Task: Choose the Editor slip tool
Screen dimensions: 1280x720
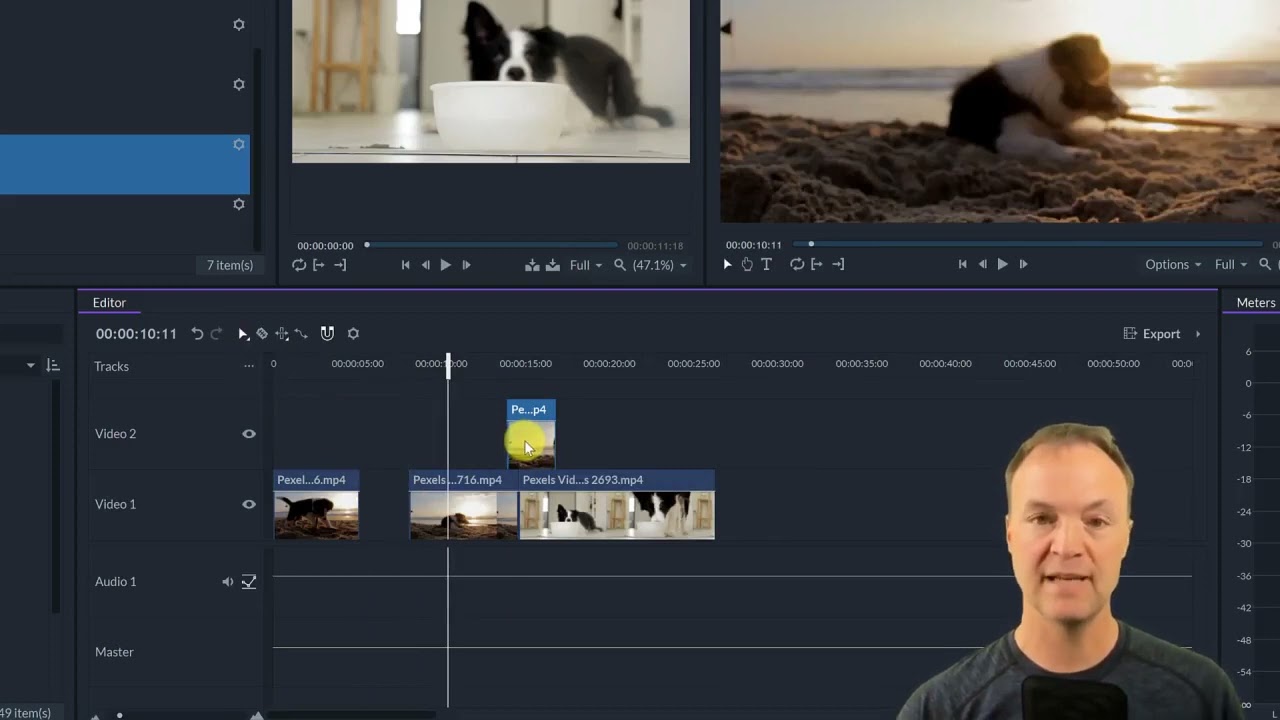Action: pos(282,334)
